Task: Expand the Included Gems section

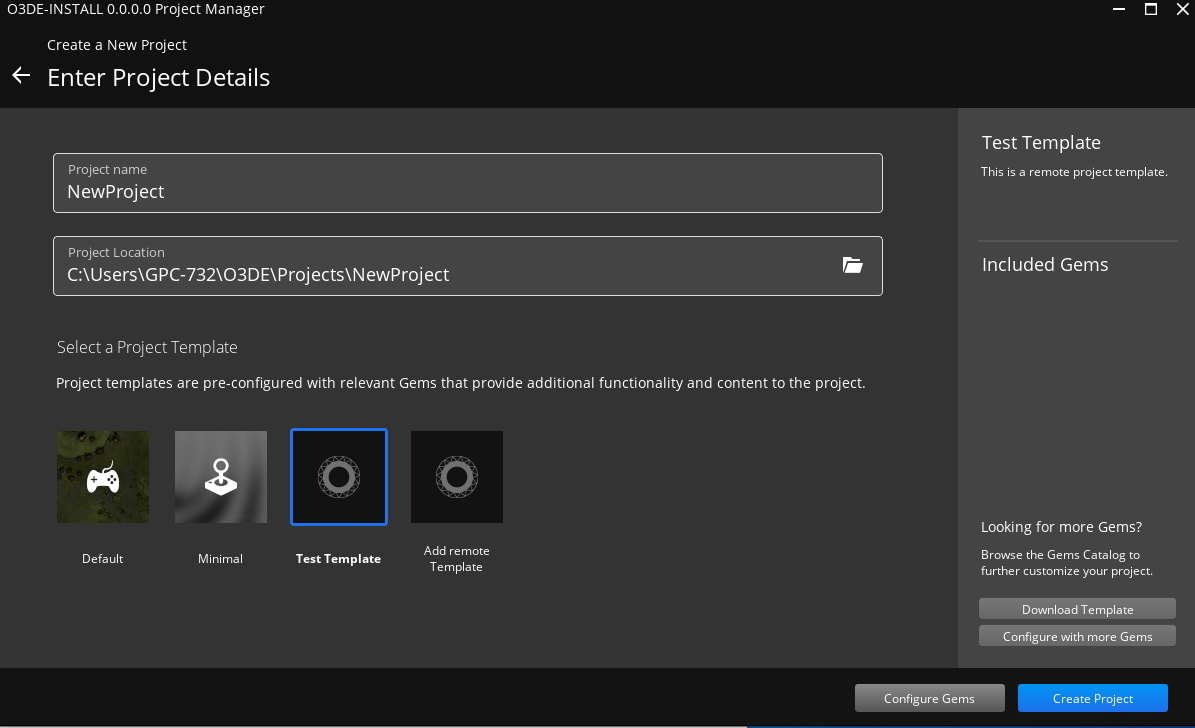Action: click(x=1044, y=264)
